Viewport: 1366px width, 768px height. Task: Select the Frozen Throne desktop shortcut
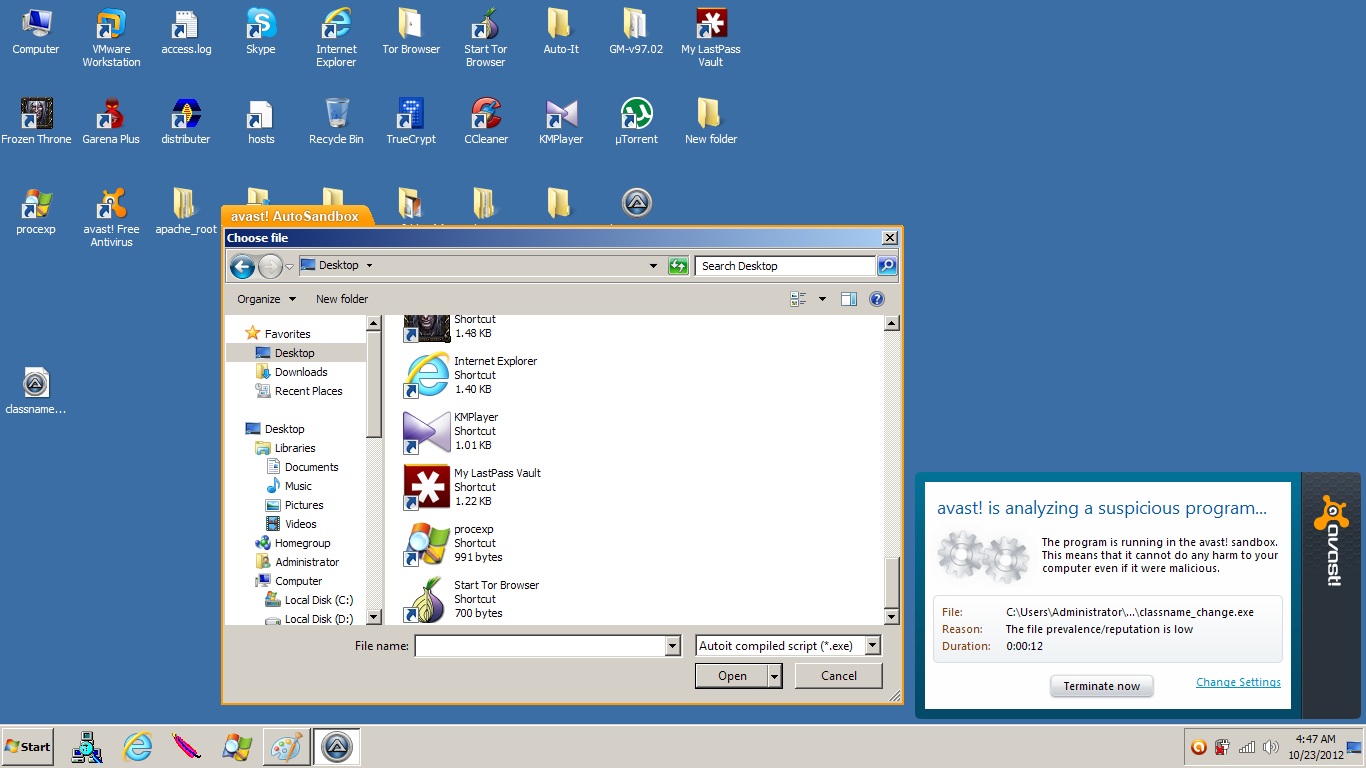(36, 122)
